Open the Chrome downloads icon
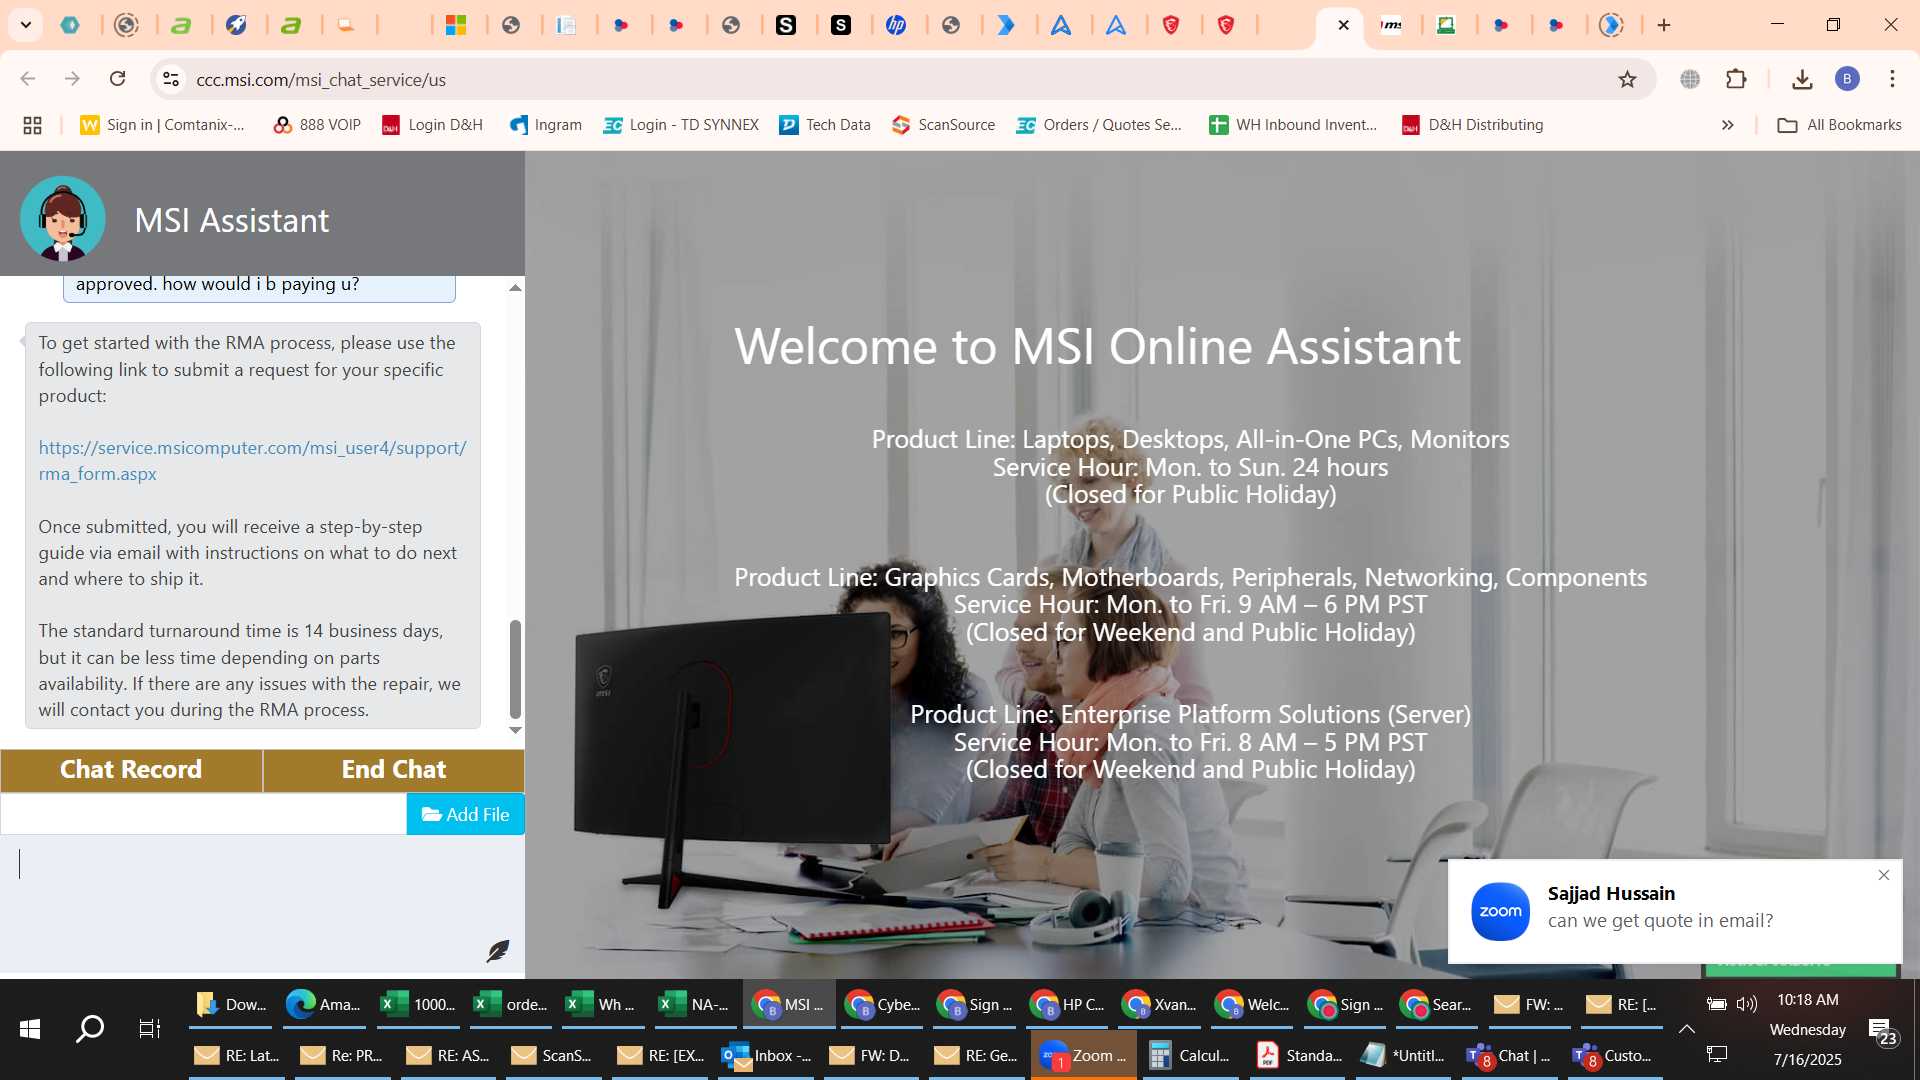Viewport: 1920px width, 1080px height. pos(1802,79)
